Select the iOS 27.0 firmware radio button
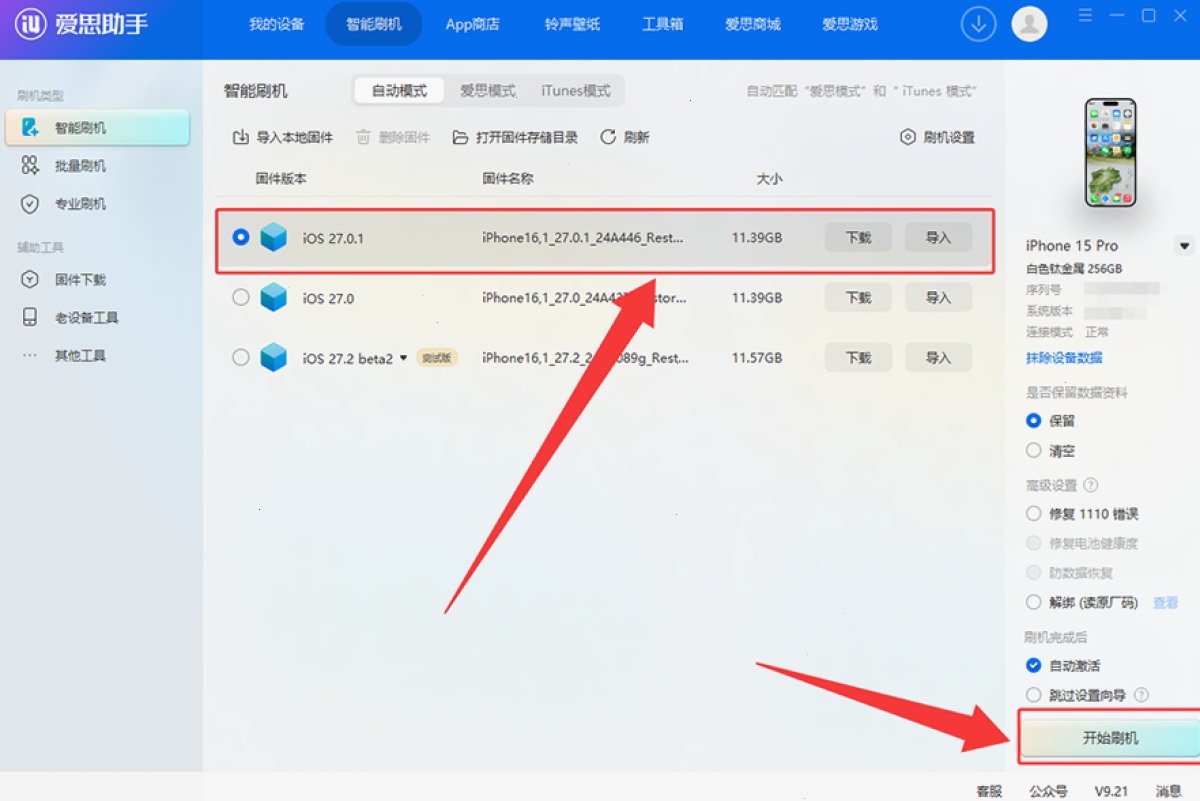 240,297
